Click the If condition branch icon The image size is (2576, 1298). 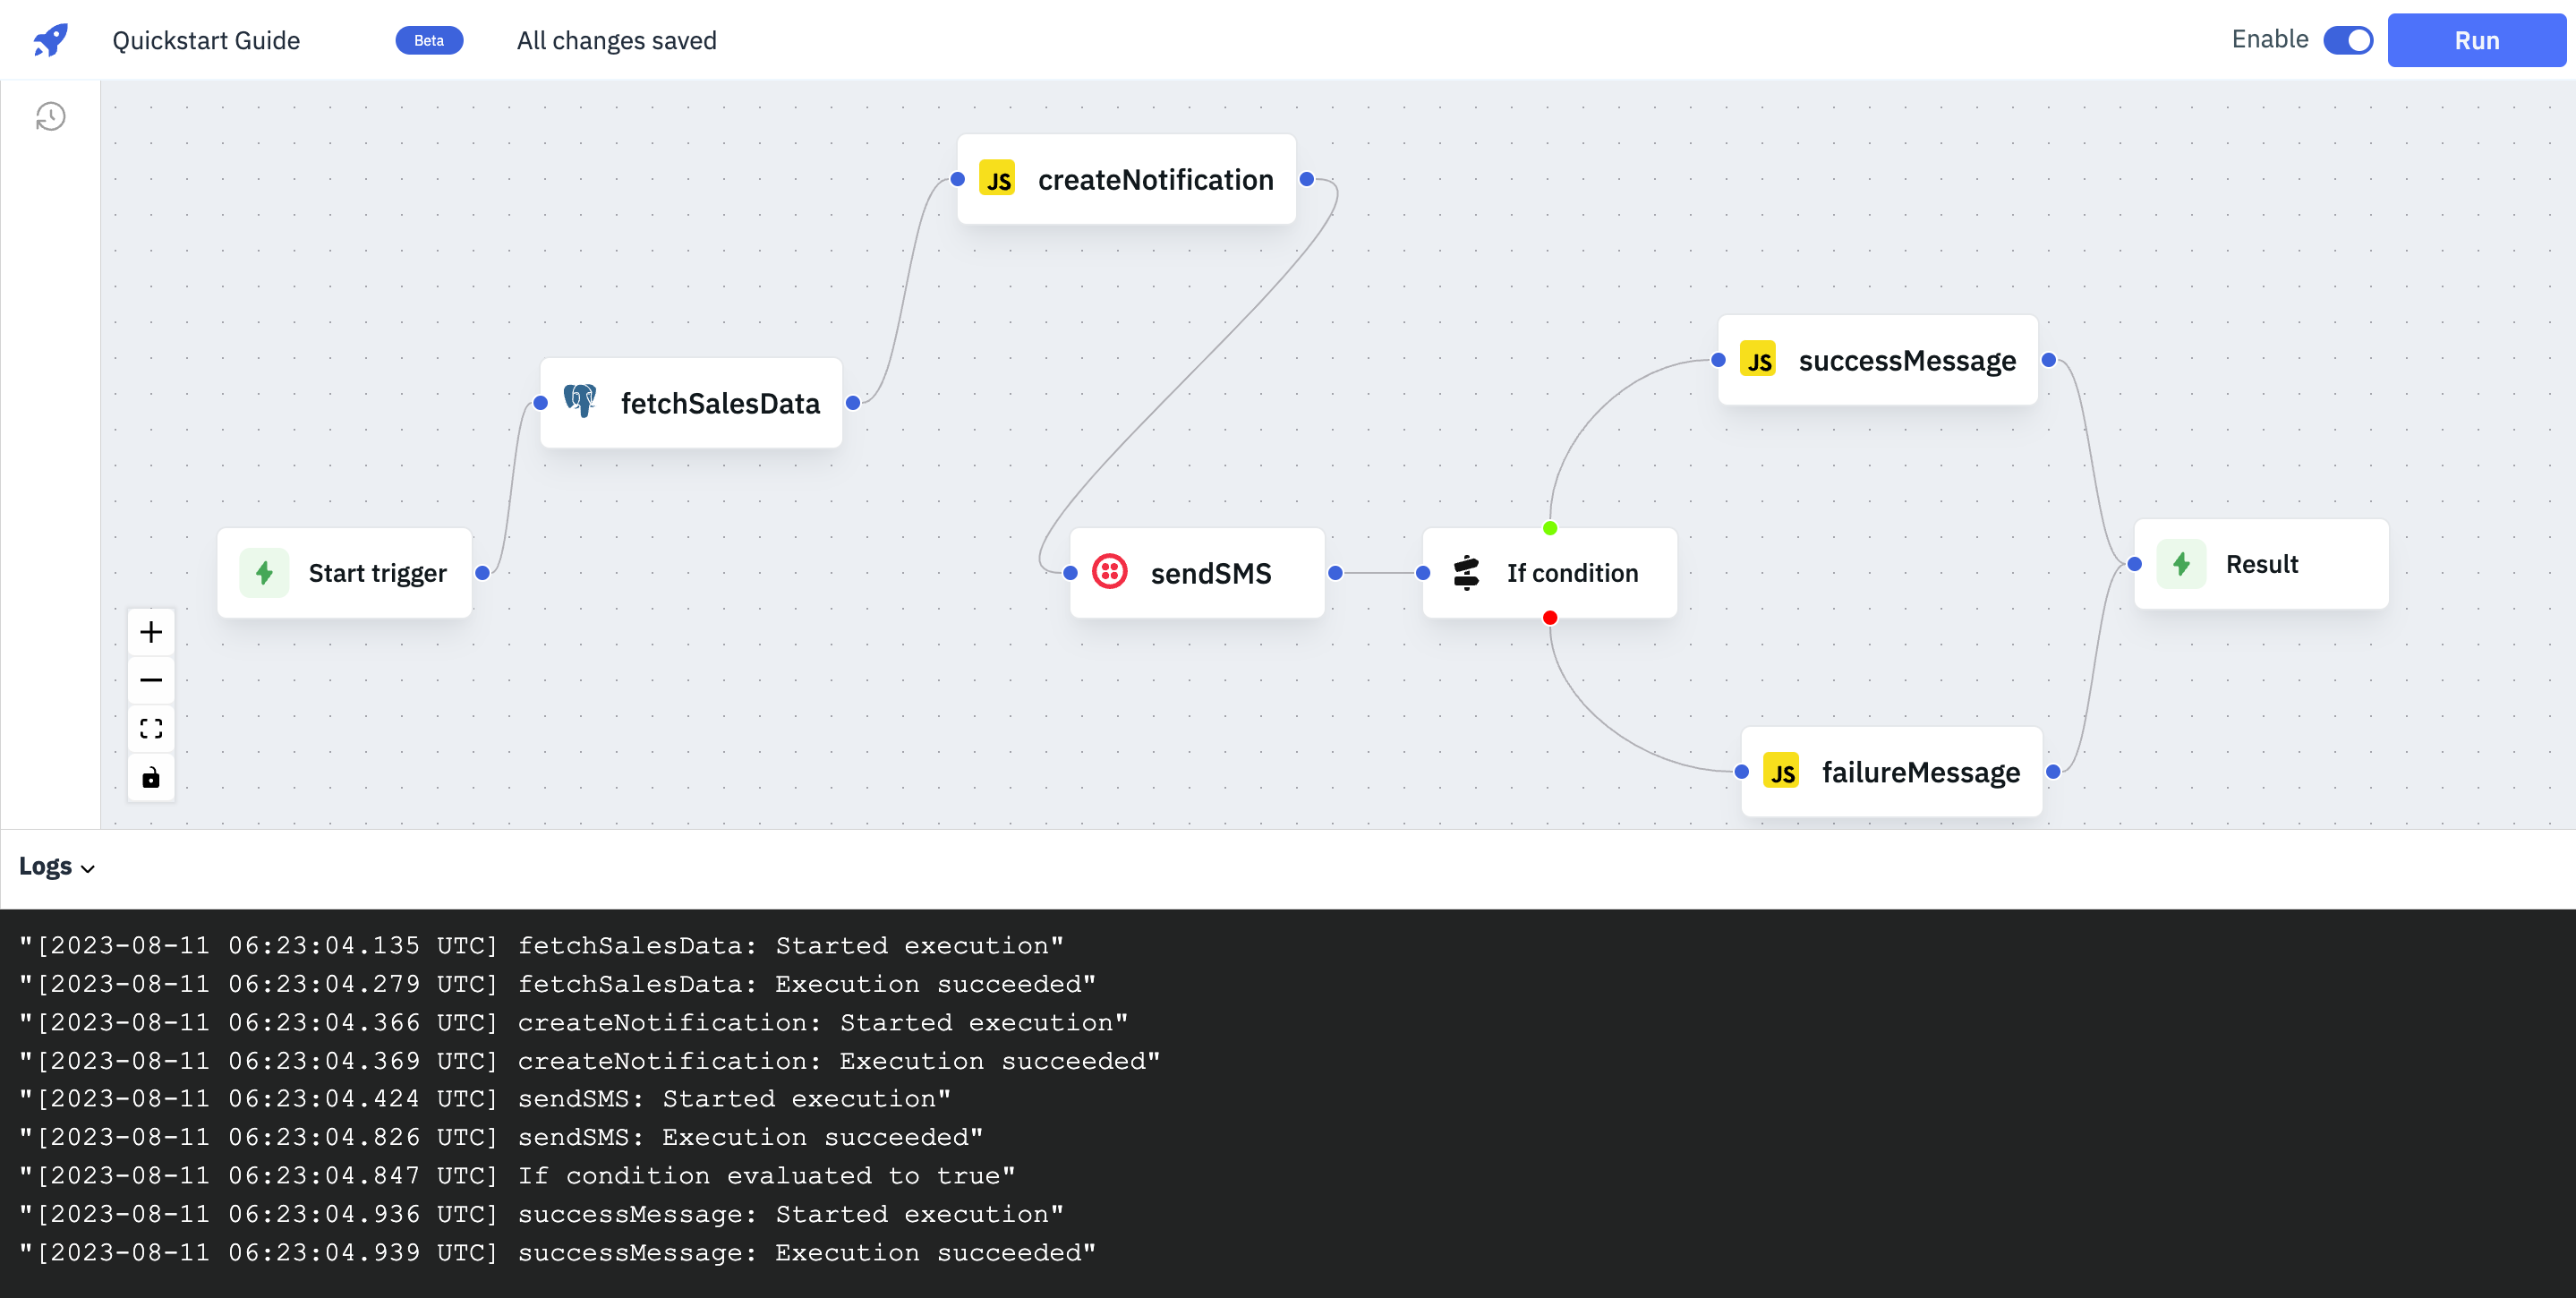tap(1466, 572)
